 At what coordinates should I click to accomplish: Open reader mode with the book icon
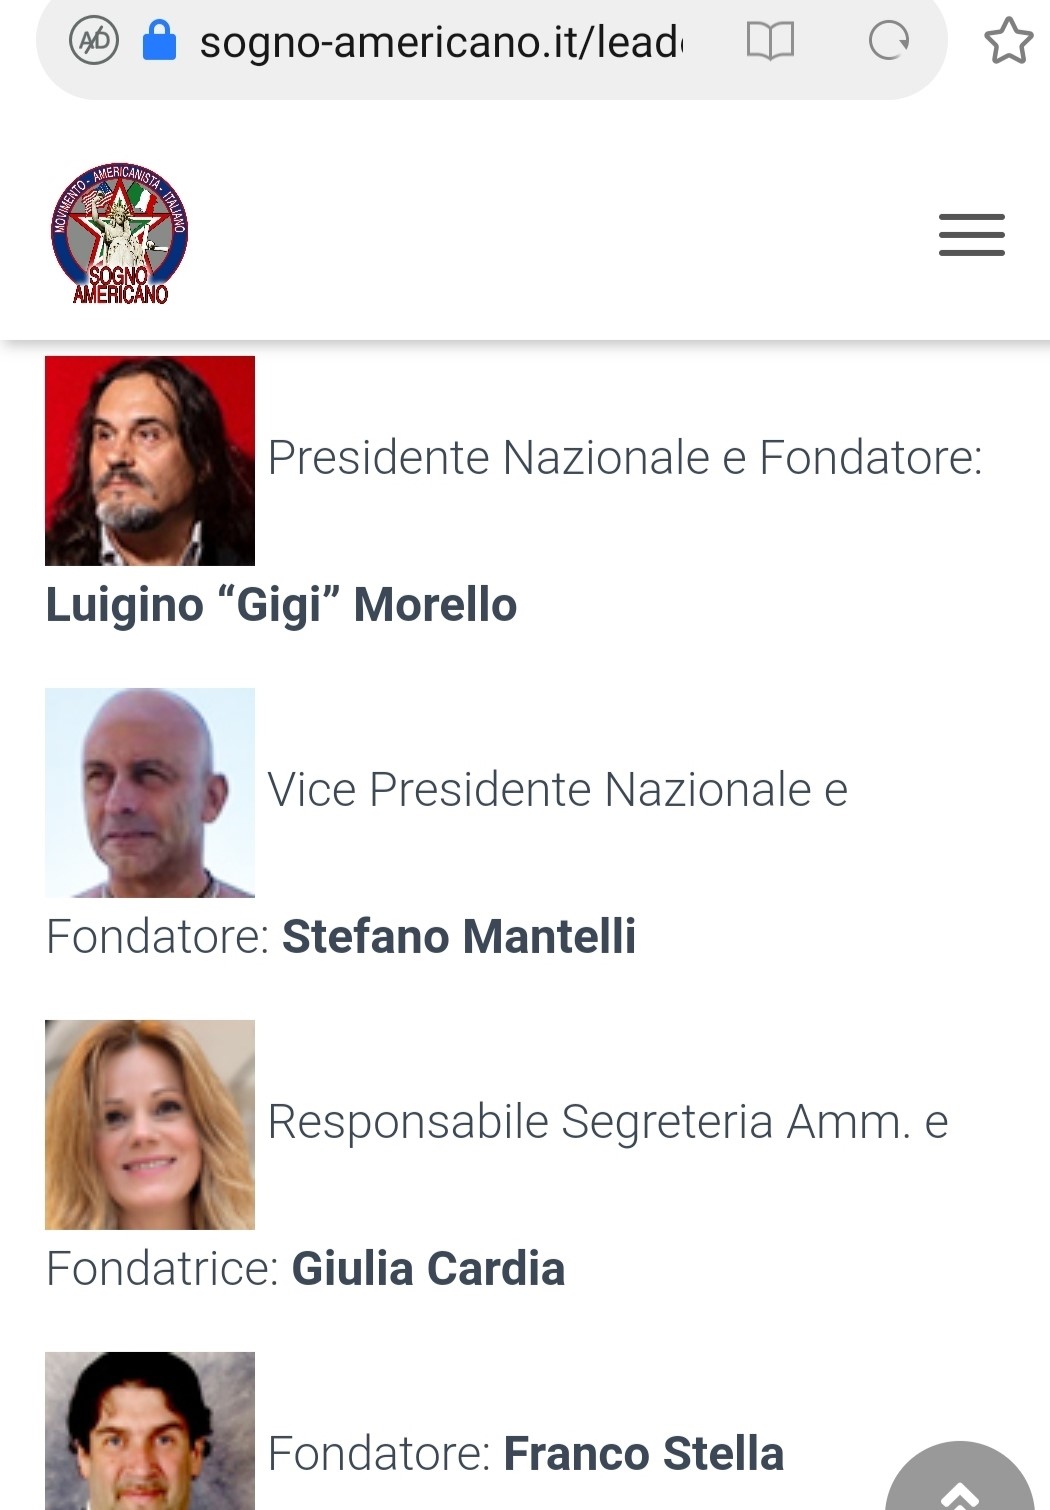pos(770,41)
